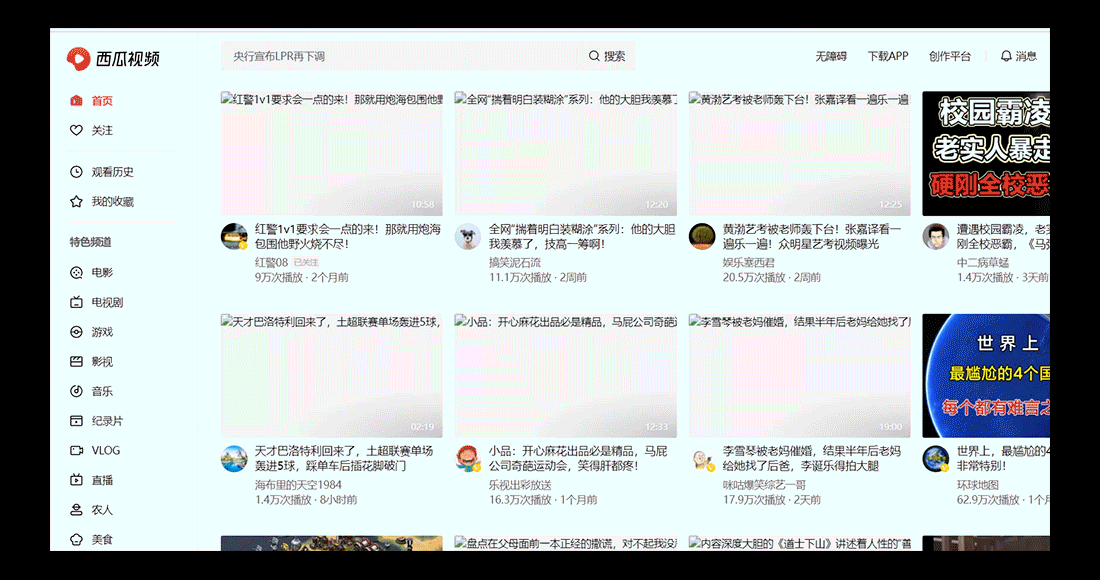Click the 关注 heart icon
This screenshot has height=580, width=1100.
point(76,130)
